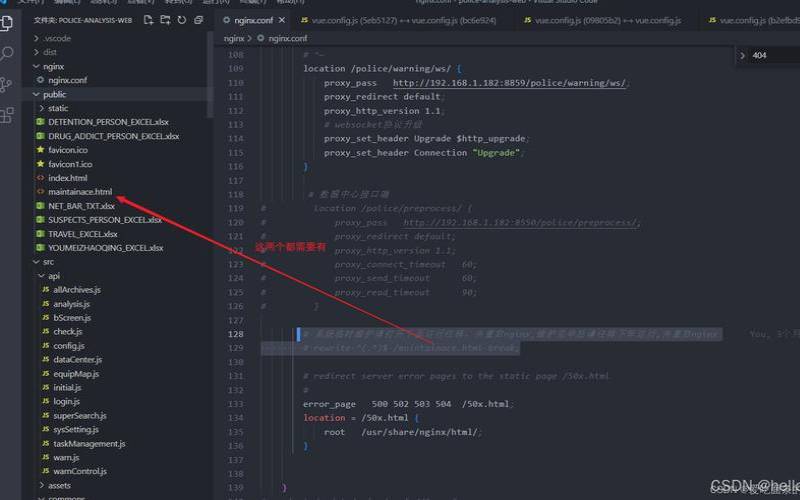This screenshot has height=500, width=800.
Task: Click the New File icon in explorer header
Action: (x=148, y=19)
